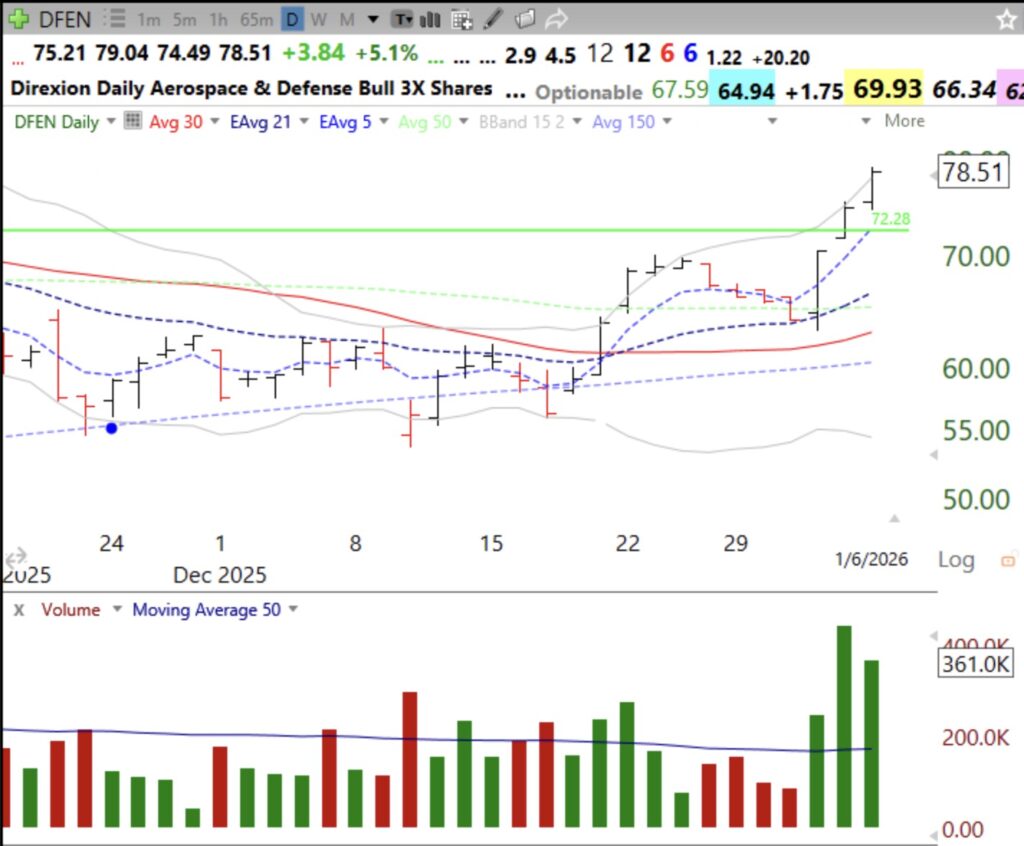Click the 361.0K volume value label
The width and height of the screenshot is (1024, 846).
[976, 664]
